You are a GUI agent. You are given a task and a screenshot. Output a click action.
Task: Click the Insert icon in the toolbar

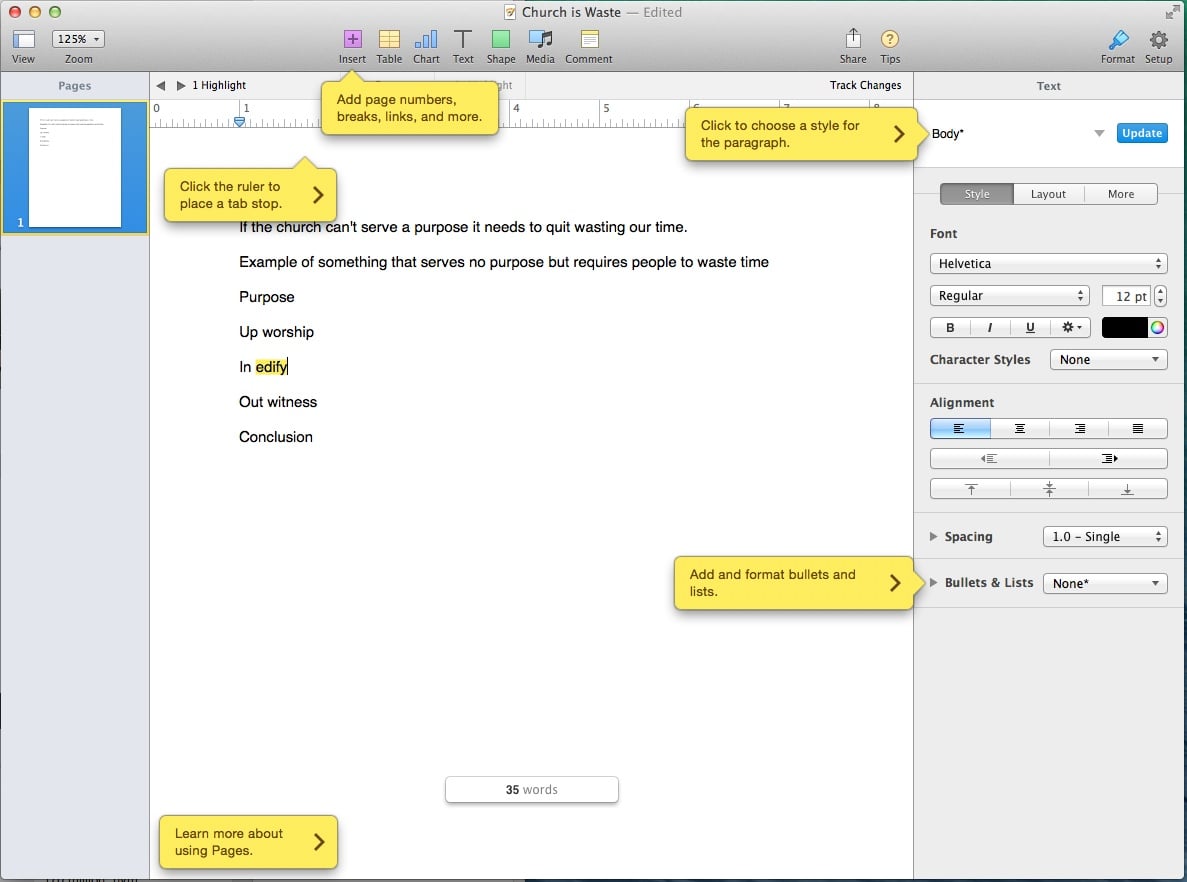click(352, 40)
